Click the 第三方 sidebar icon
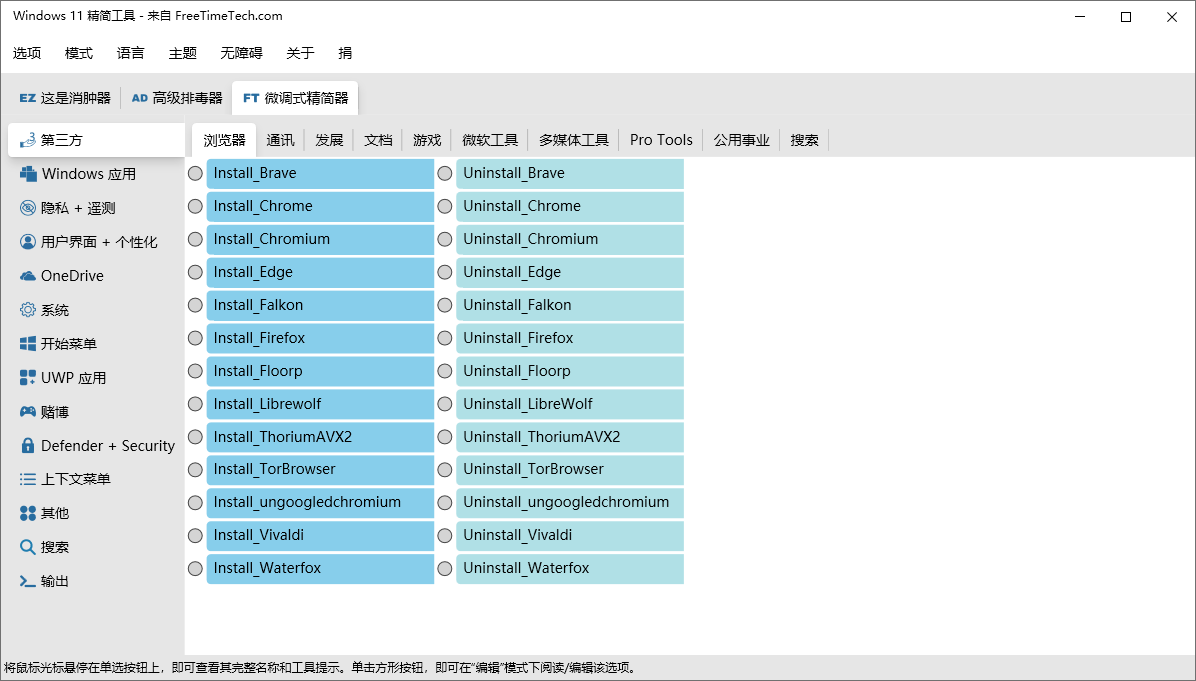This screenshot has width=1196, height=681. 28,140
